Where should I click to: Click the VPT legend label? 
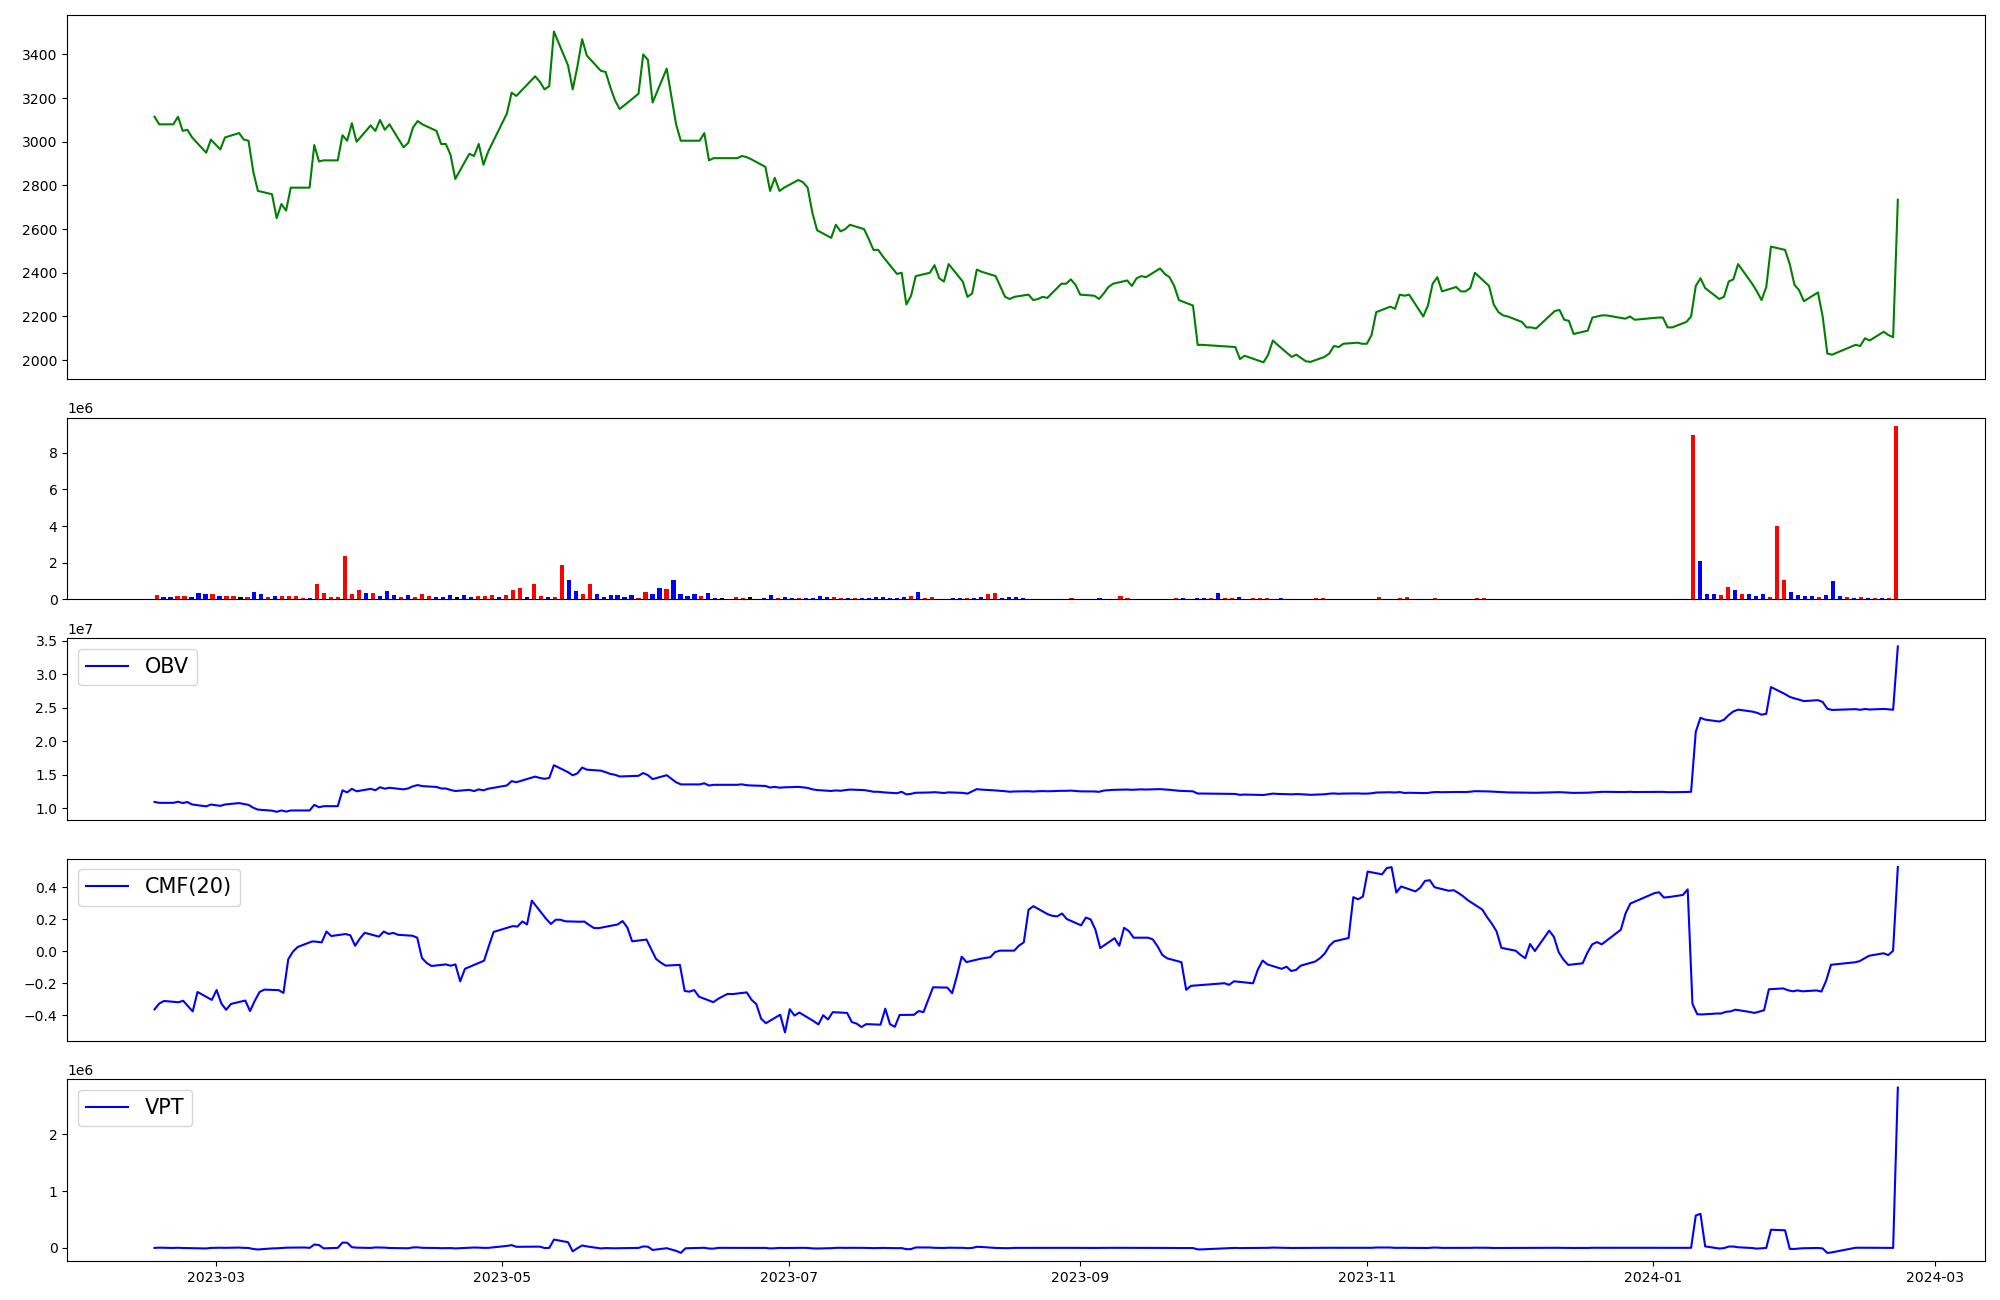164,1108
